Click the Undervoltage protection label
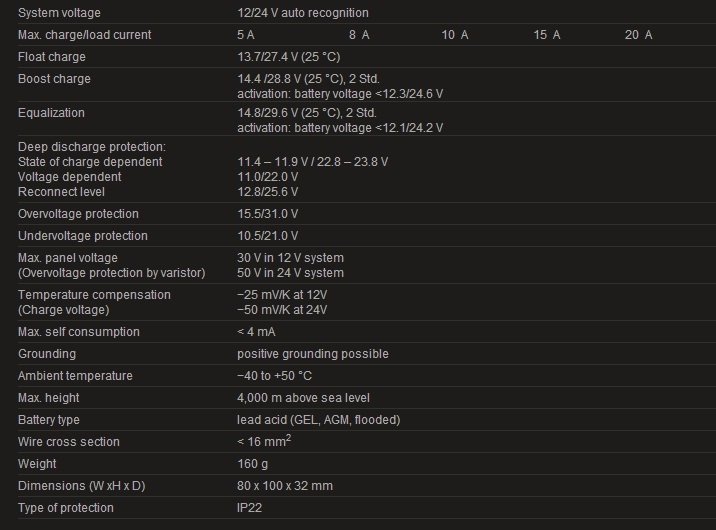This screenshot has width=716, height=530. [x=83, y=236]
